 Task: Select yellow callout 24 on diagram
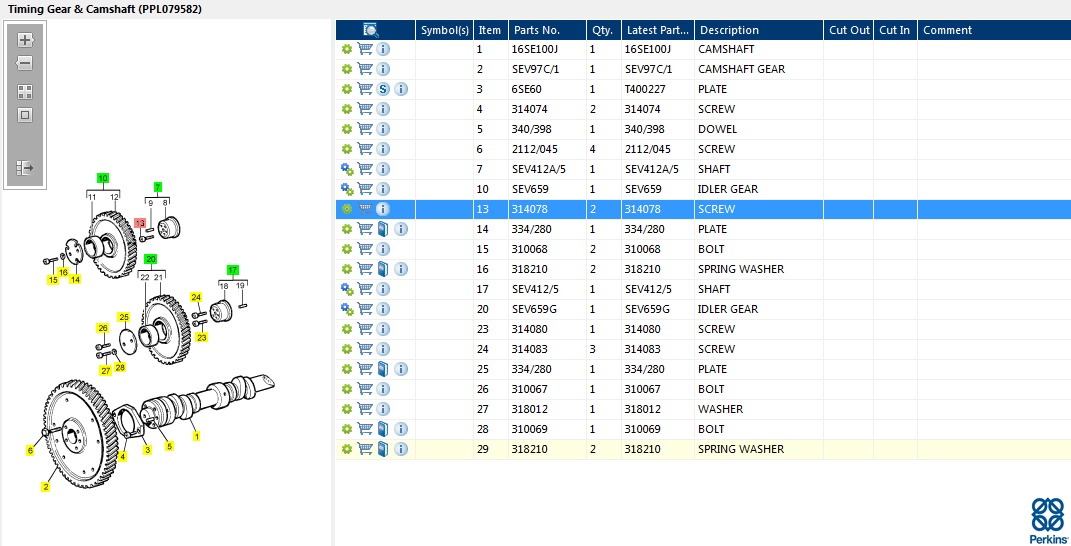click(x=196, y=297)
